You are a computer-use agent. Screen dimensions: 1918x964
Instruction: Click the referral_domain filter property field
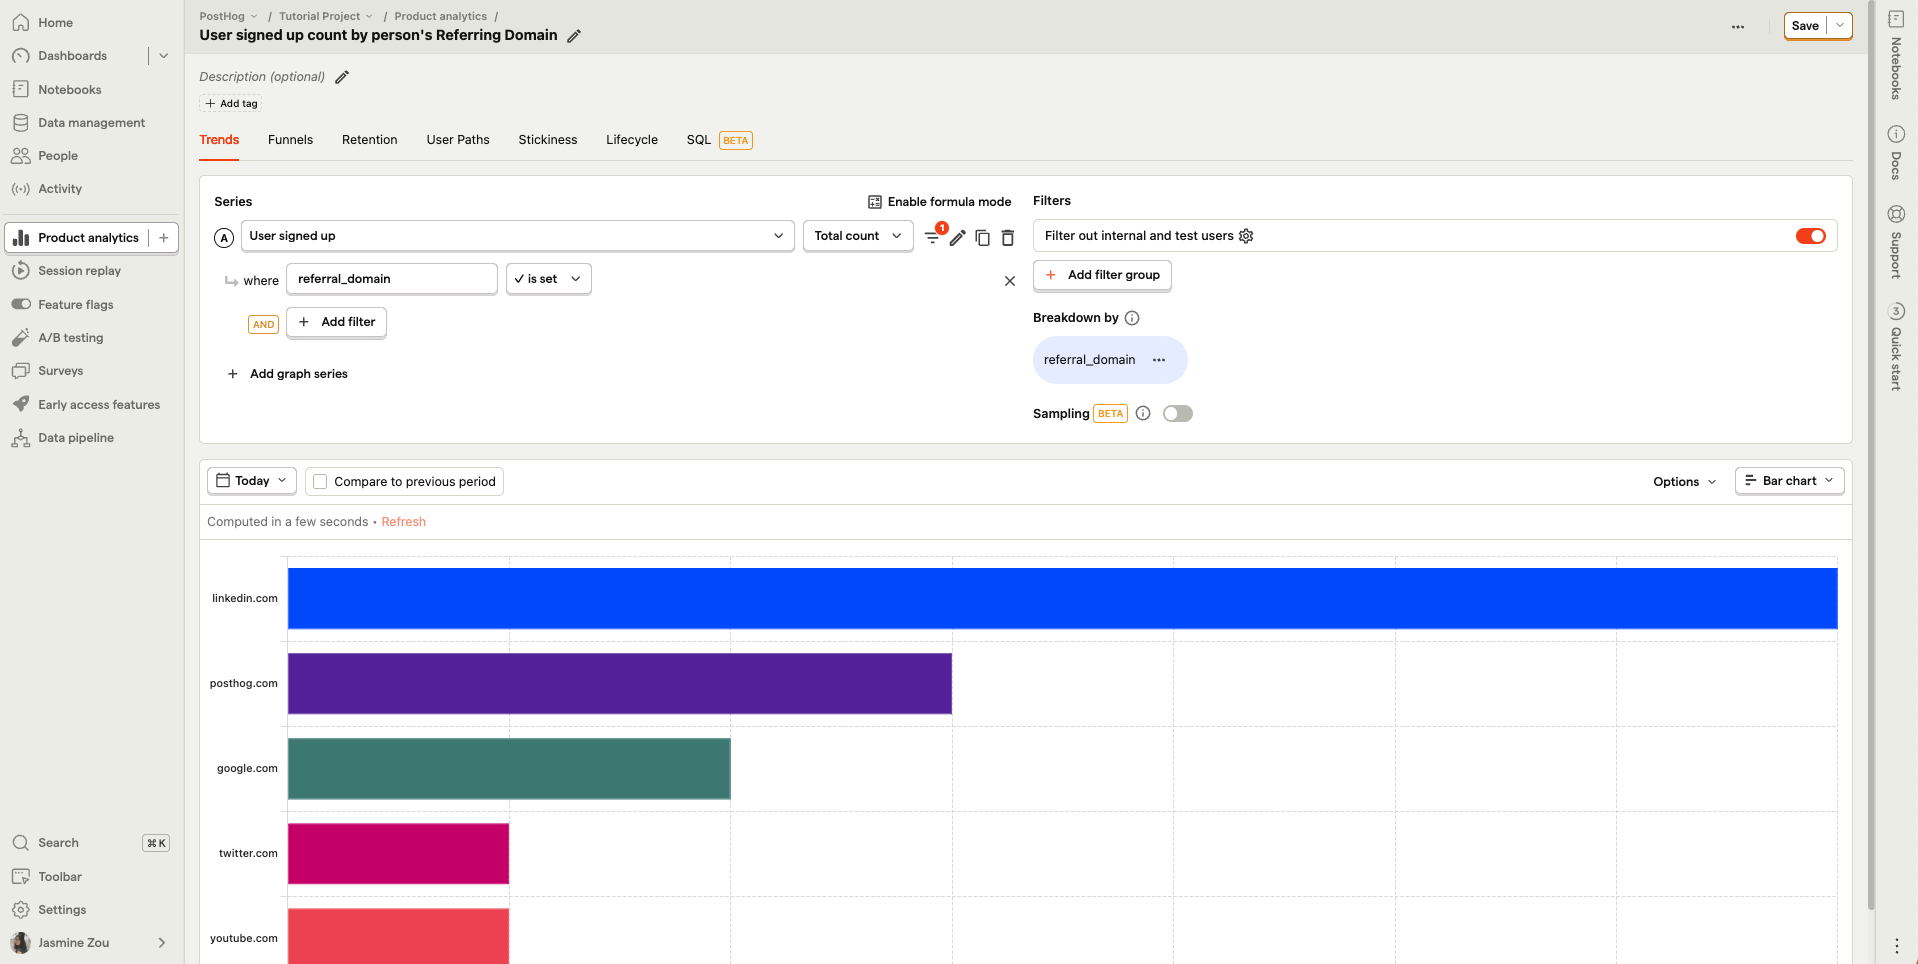[392, 279]
